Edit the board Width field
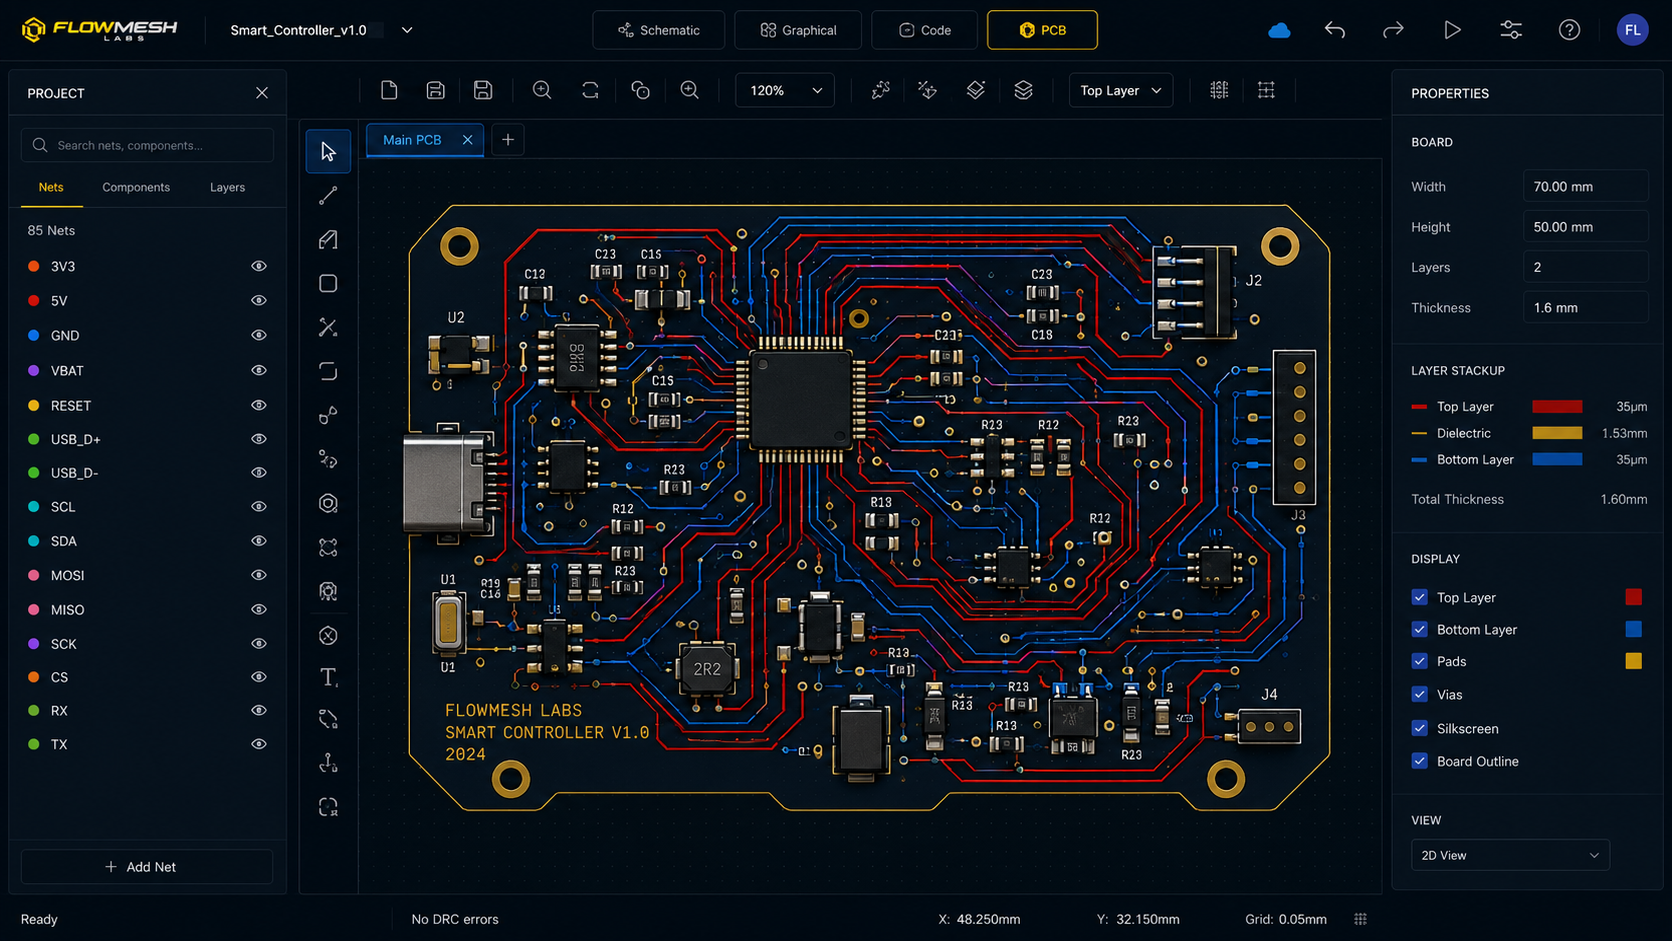Viewport: 1672px width, 941px height. tap(1585, 187)
